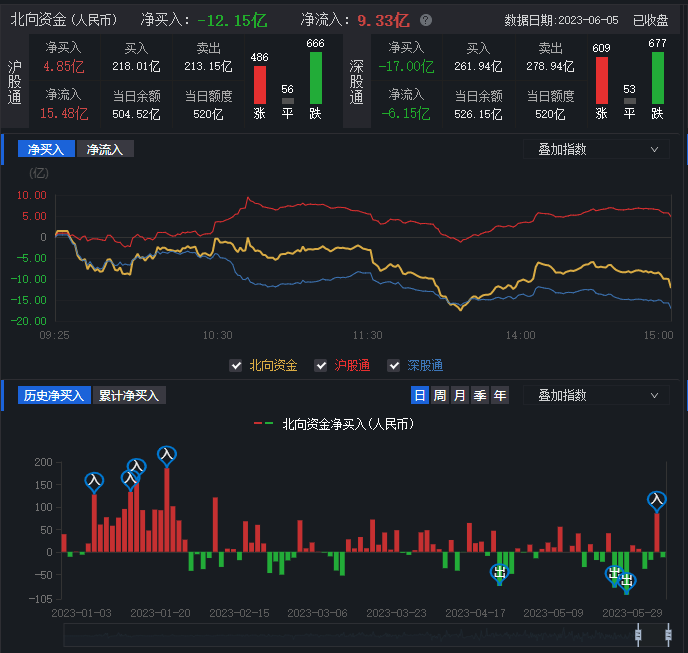Click the tallest 入 marker near 2023-01-20
Viewport: 688px width, 653px height.
pyautogui.click(x=167, y=455)
